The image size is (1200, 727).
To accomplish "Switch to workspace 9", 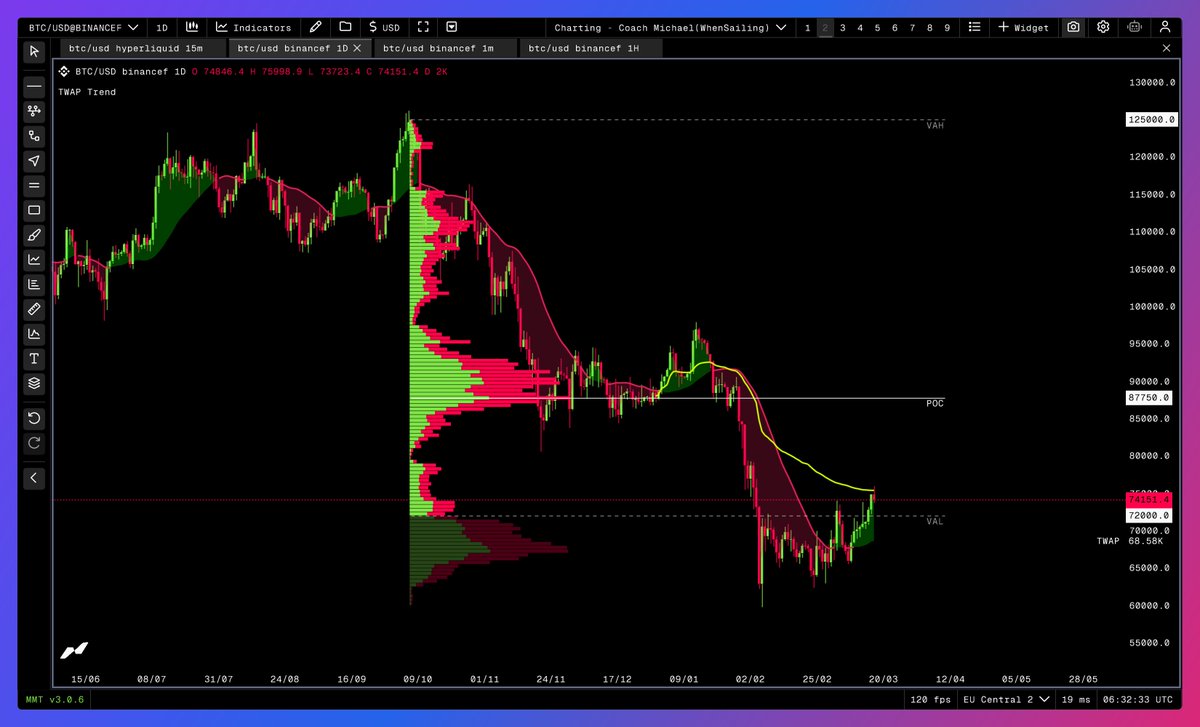I will click(947, 27).
